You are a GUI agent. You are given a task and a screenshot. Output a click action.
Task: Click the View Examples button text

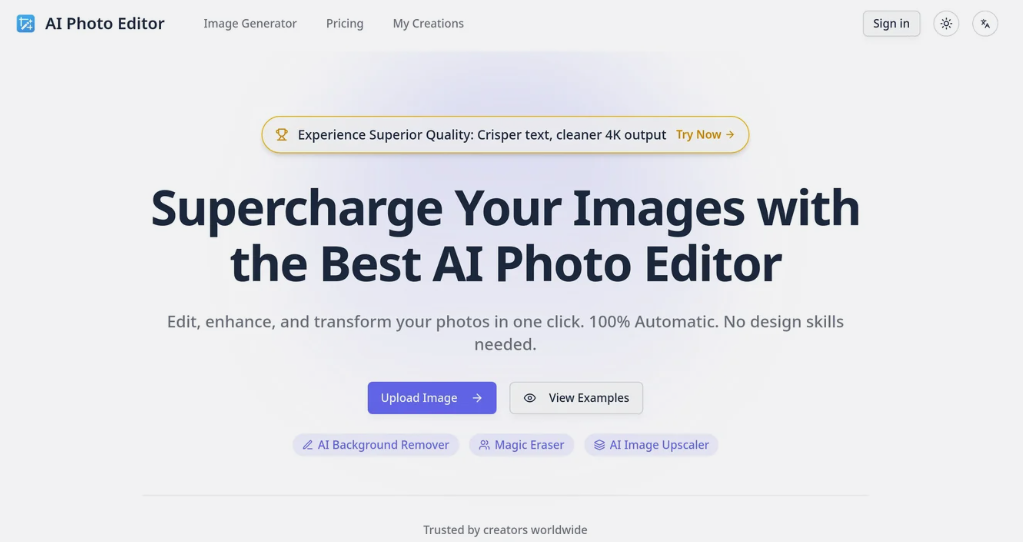(x=588, y=398)
